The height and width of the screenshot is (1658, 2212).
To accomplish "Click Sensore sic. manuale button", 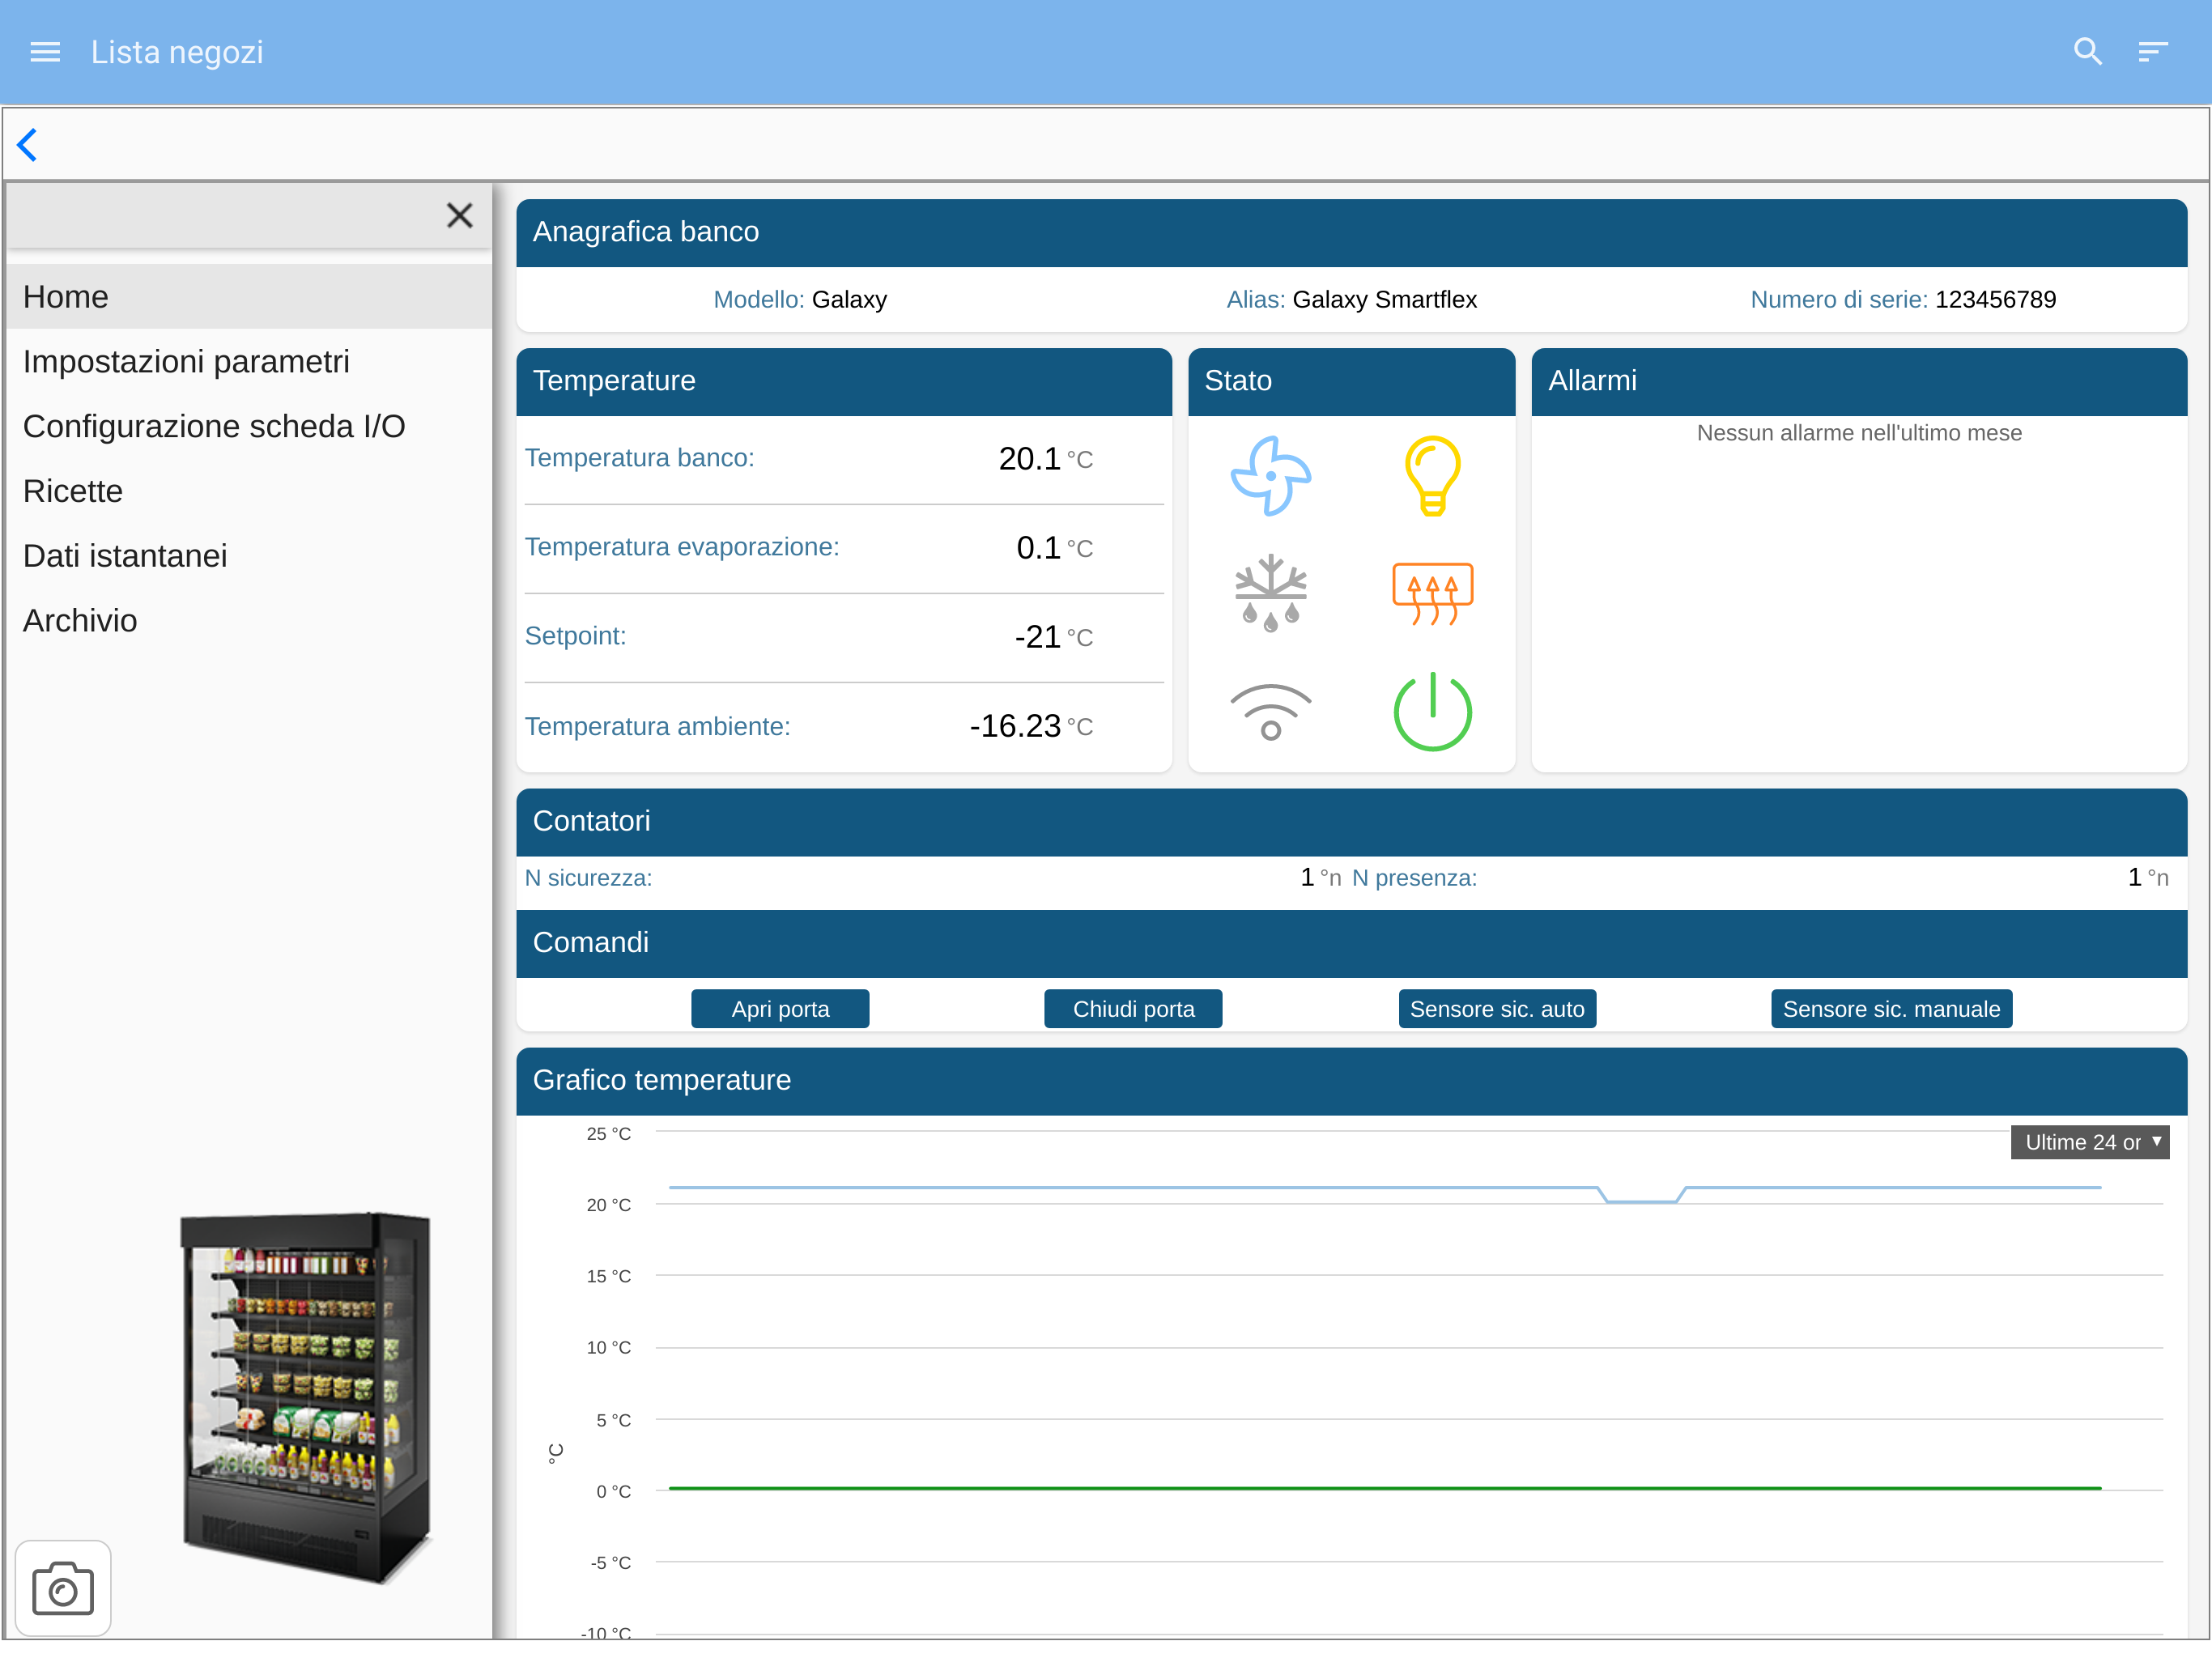I will pyautogui.click(x=1891, y=1009).
